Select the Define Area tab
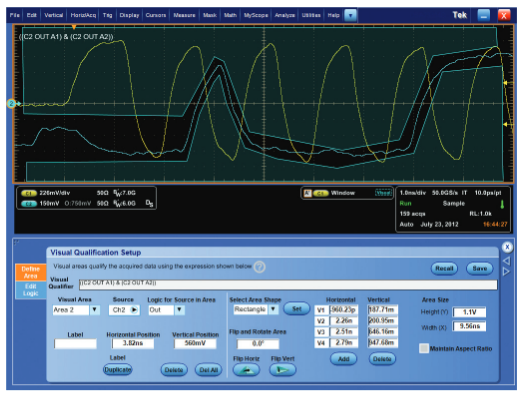The image size is (522, 396). 30,272
